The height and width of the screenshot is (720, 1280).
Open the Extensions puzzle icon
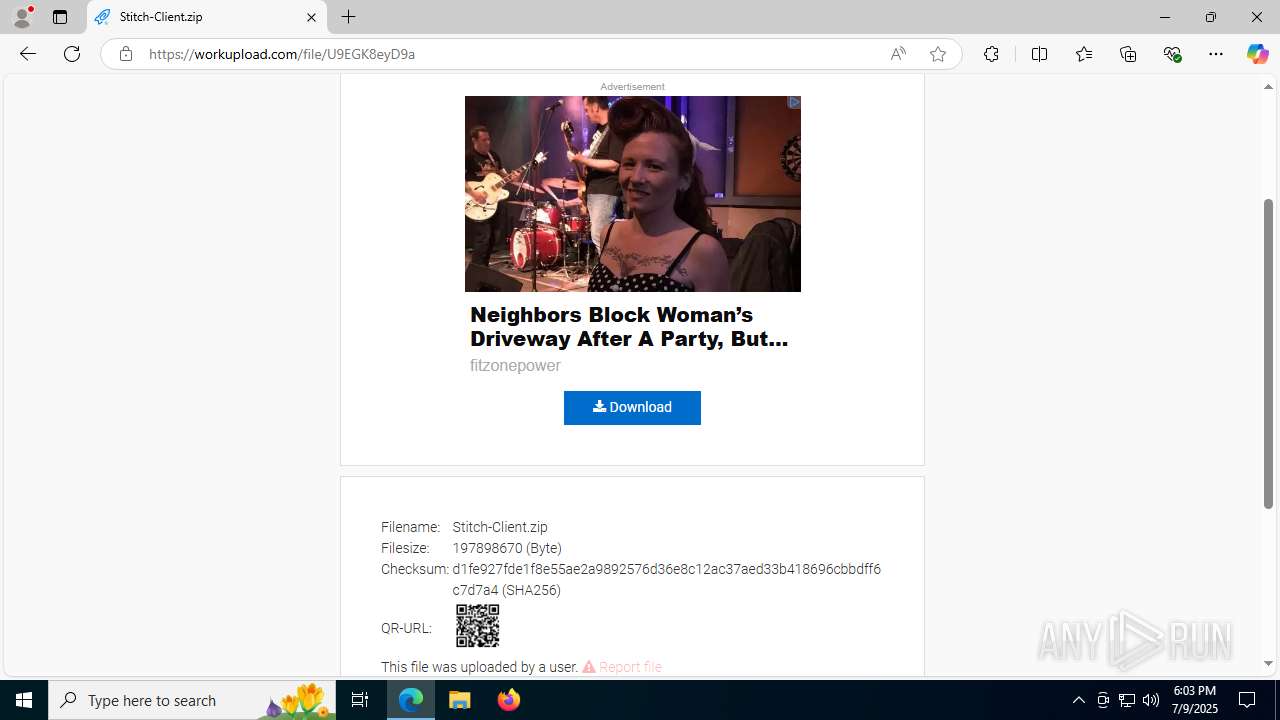tap(991, 54)
